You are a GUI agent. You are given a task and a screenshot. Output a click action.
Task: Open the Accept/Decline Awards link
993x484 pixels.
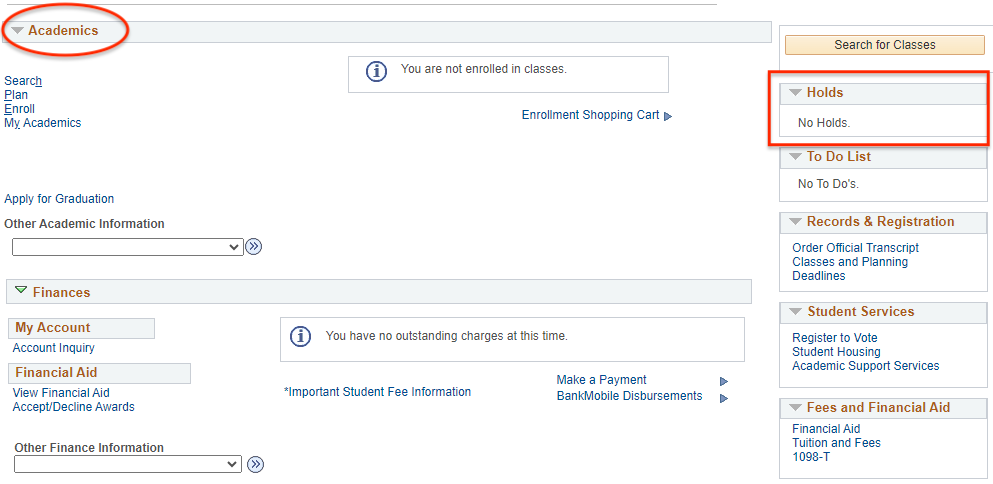click(74, 407)
